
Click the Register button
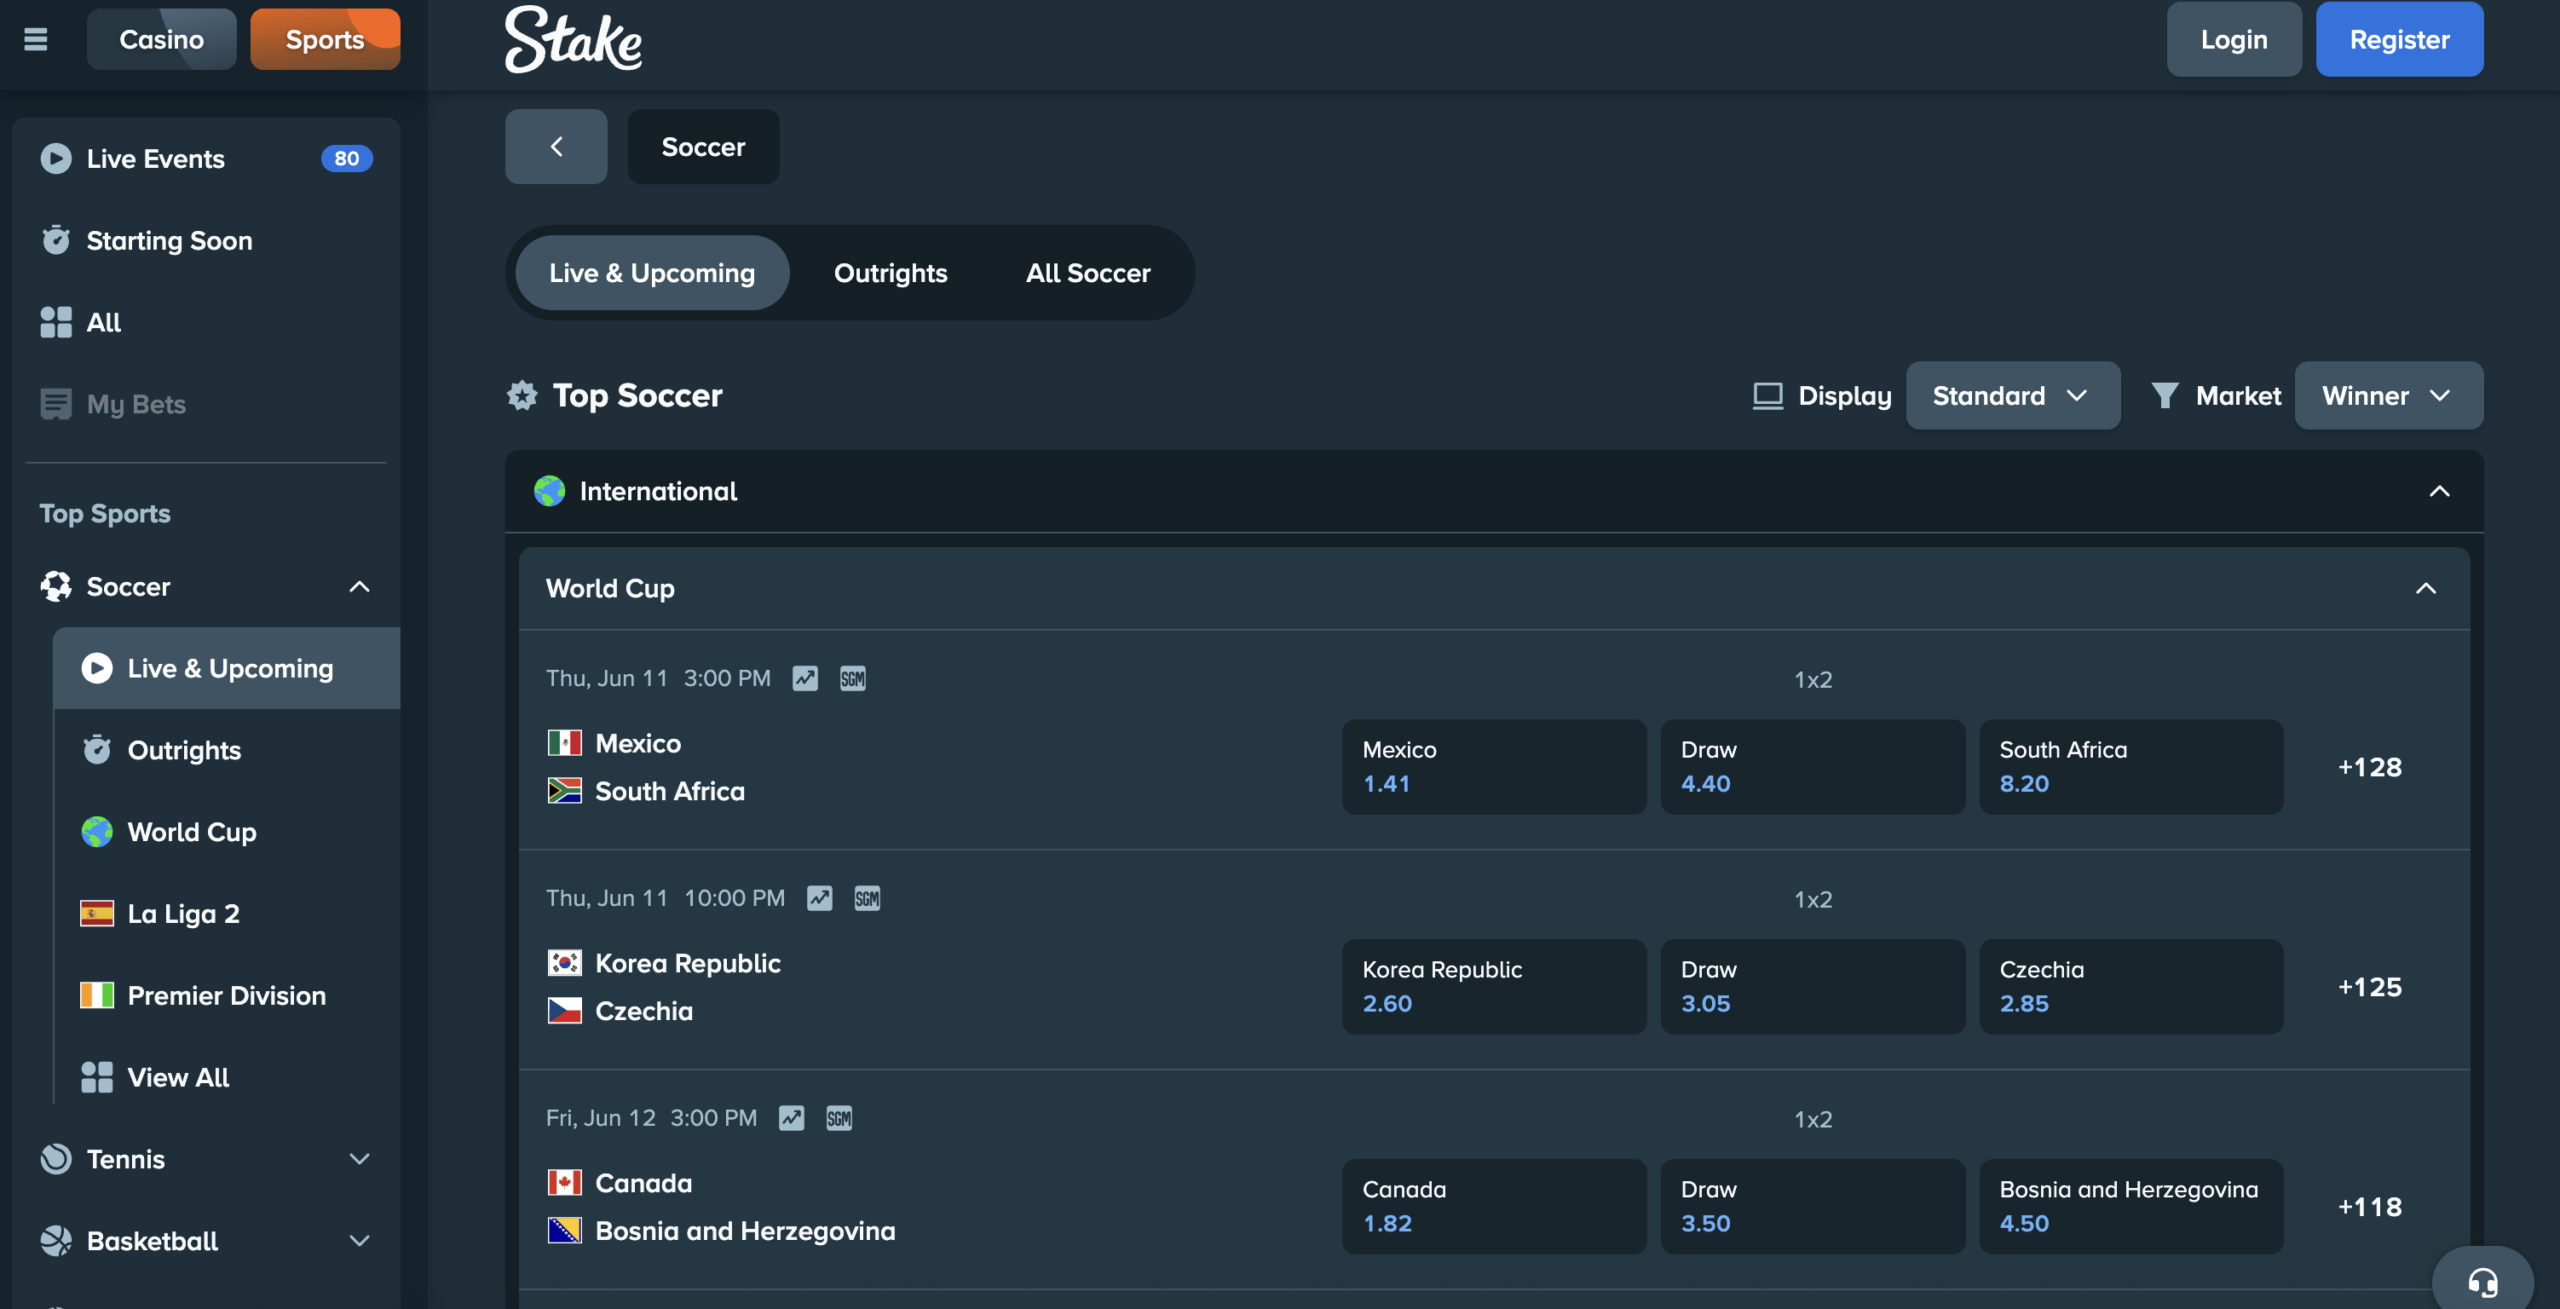pos(2399,39)
